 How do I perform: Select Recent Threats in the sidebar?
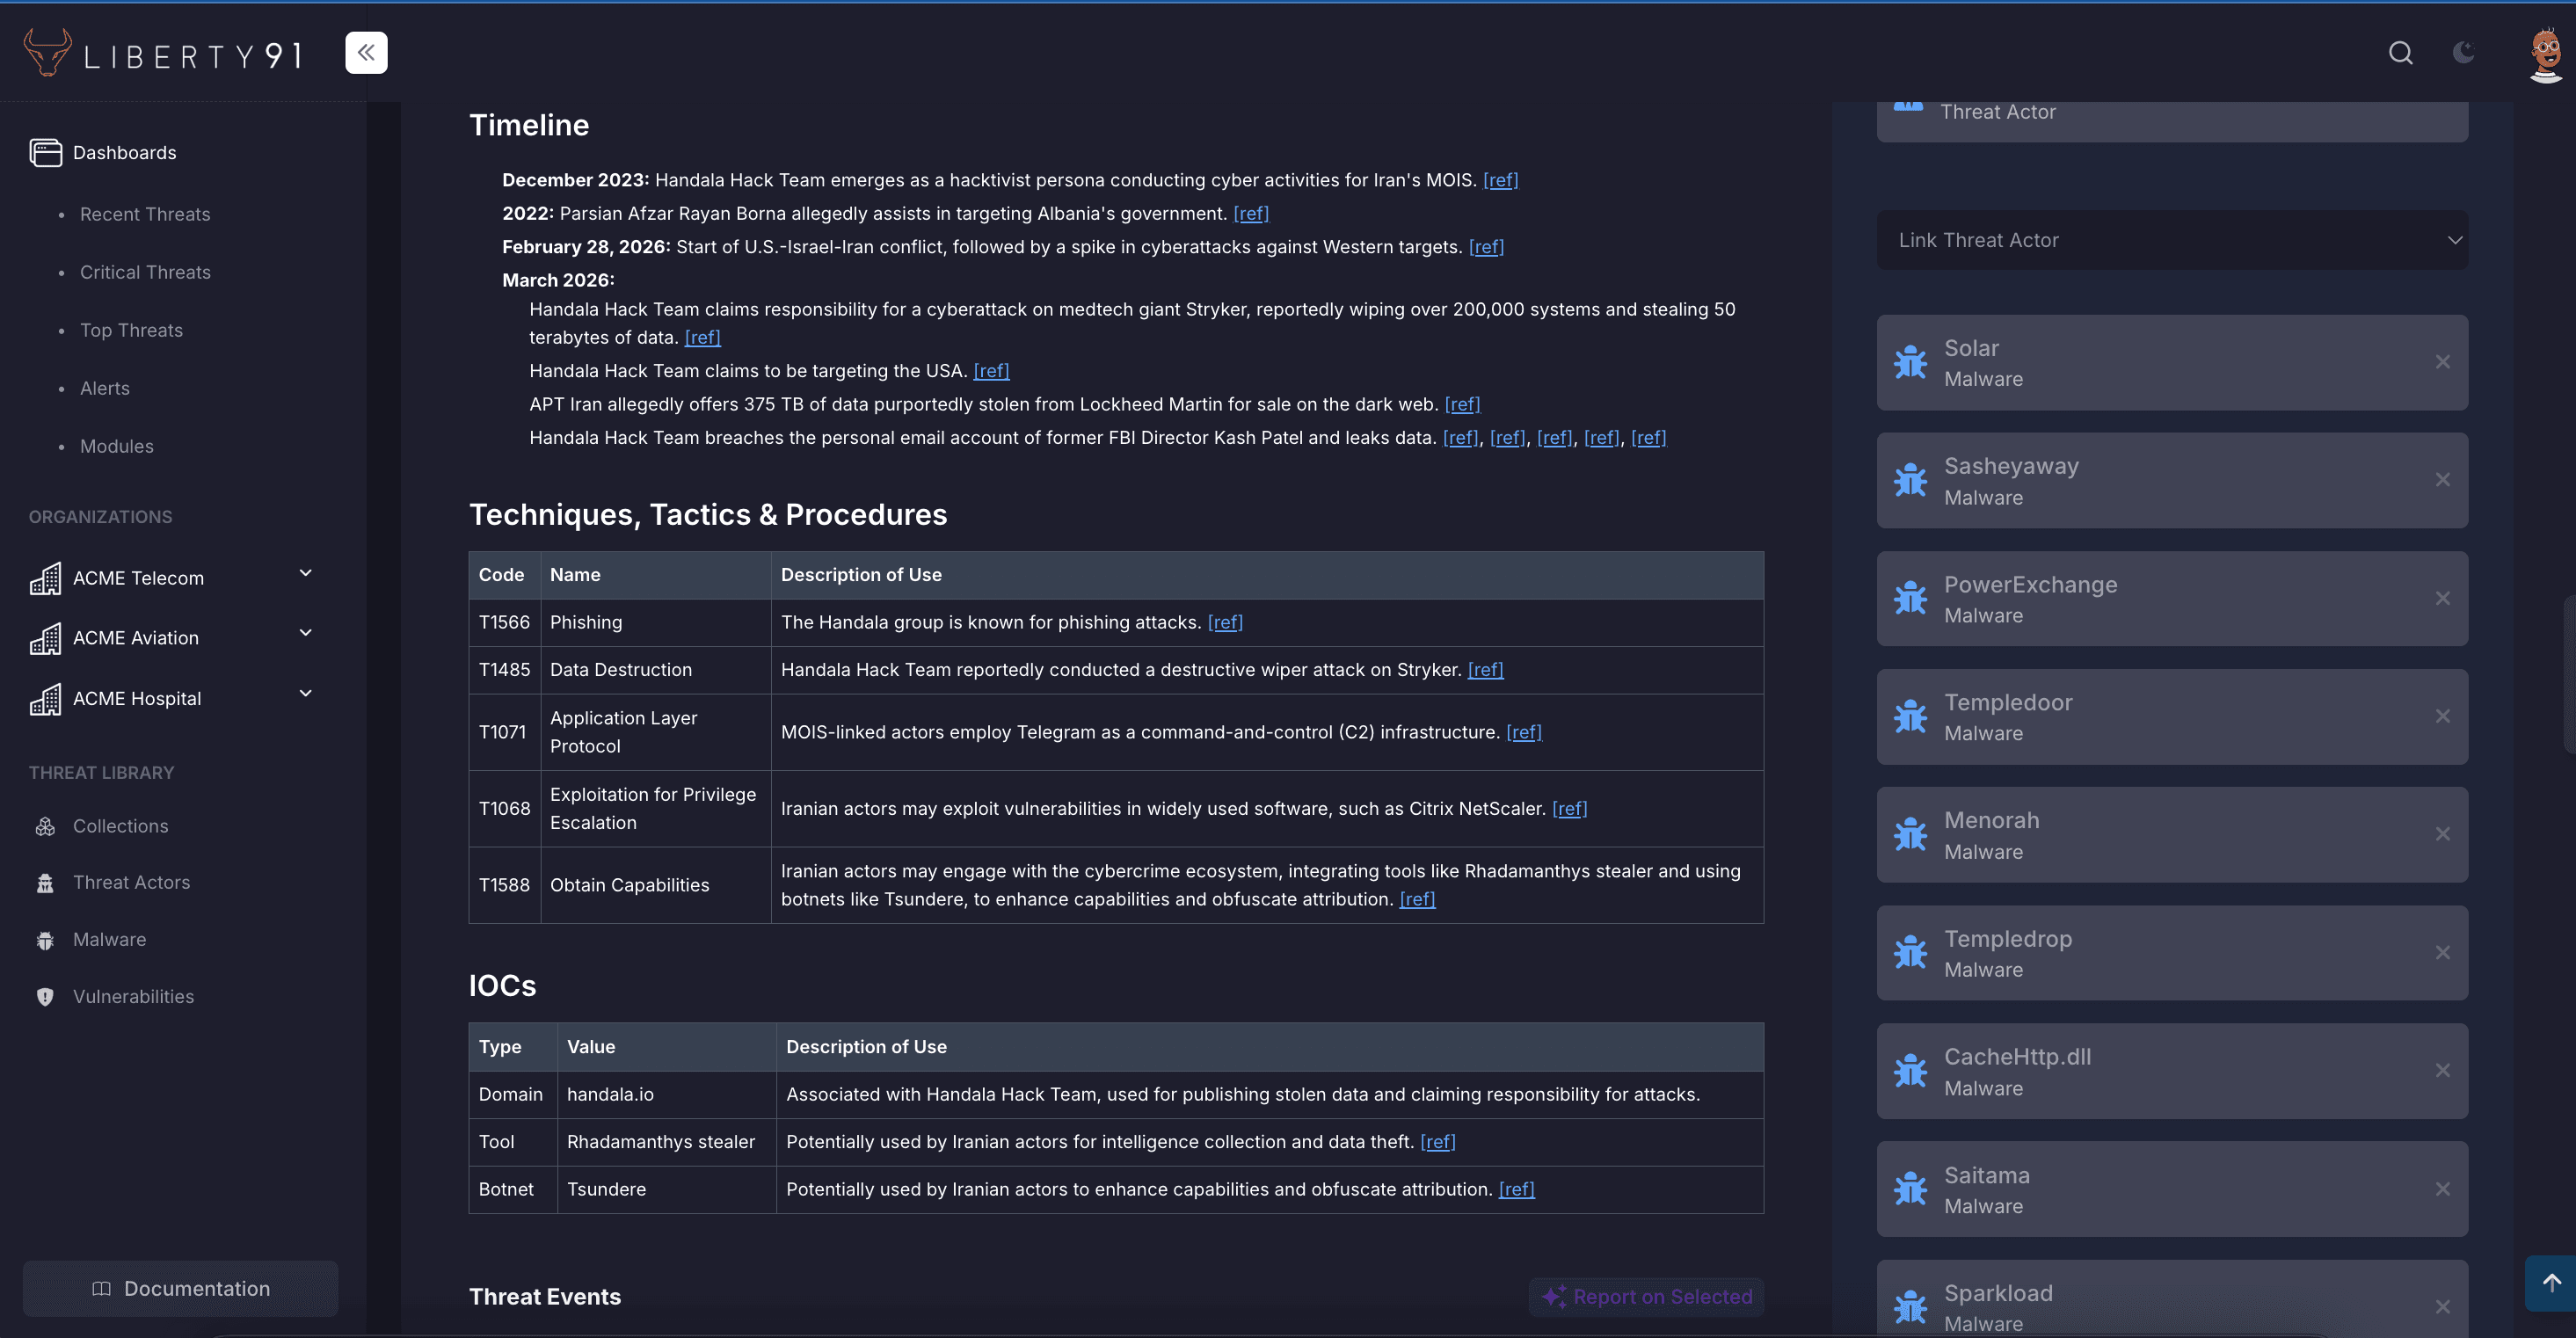[145, 213]
